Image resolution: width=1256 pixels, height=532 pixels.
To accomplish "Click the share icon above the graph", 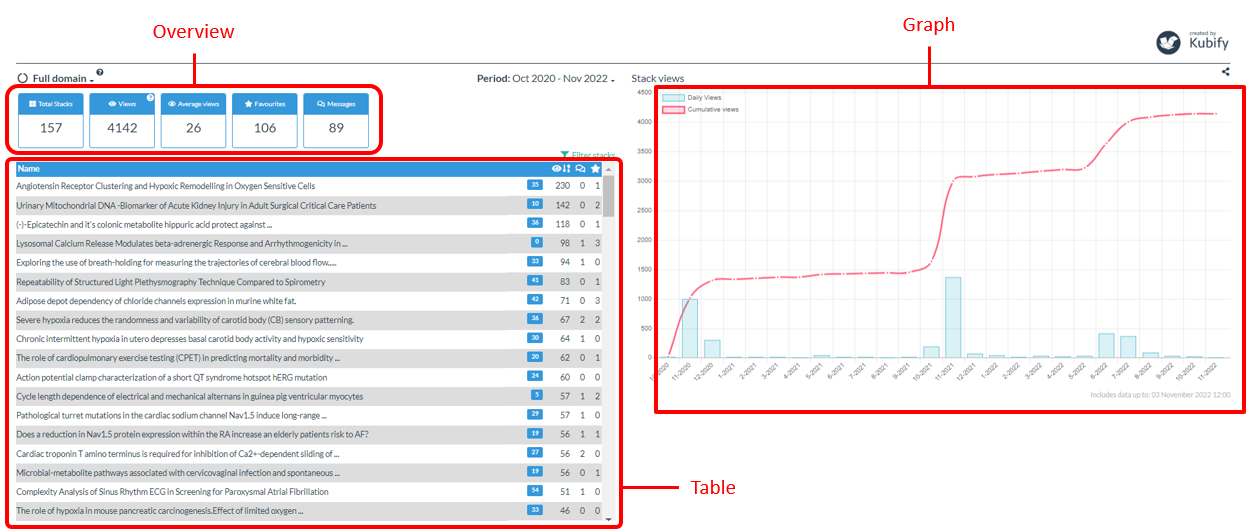I will click(x=1226, y=71).
